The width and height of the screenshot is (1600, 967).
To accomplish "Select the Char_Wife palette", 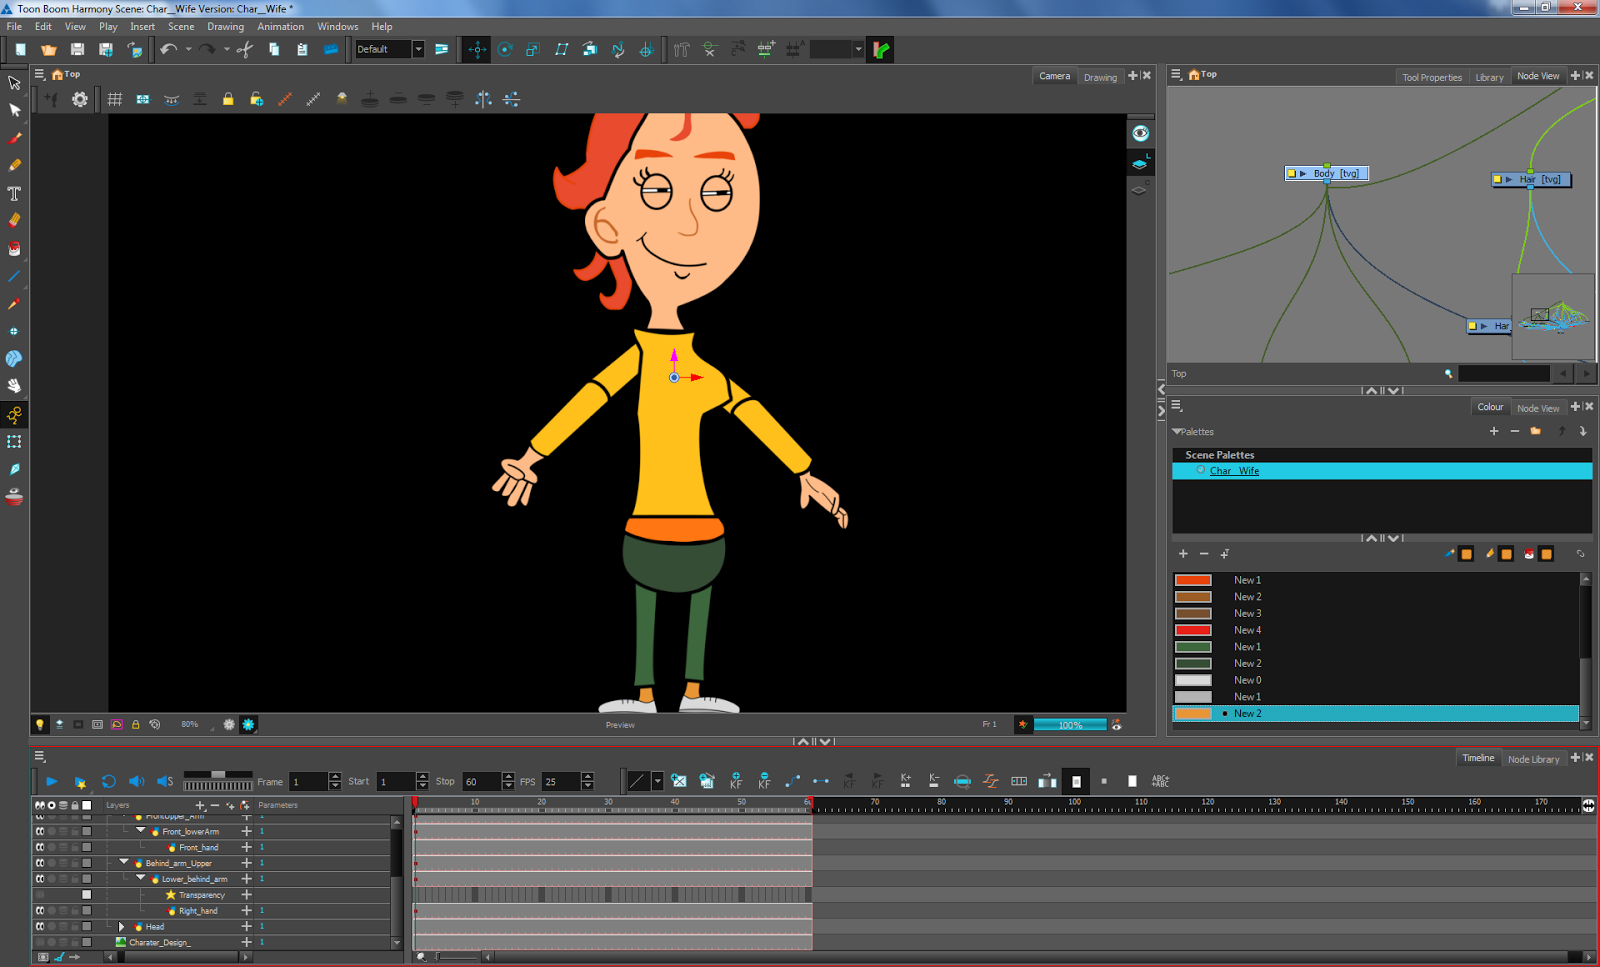I will pos(1234,471).
